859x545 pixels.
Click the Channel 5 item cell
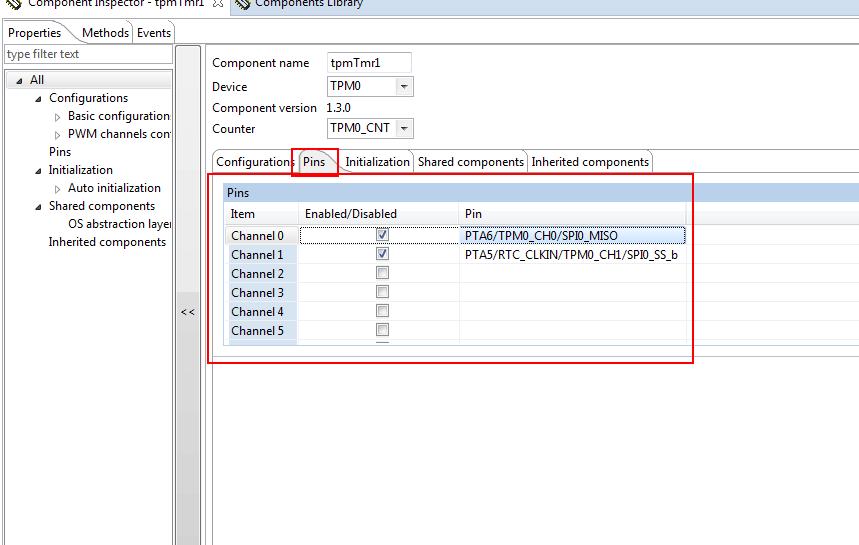pos(261,331)
